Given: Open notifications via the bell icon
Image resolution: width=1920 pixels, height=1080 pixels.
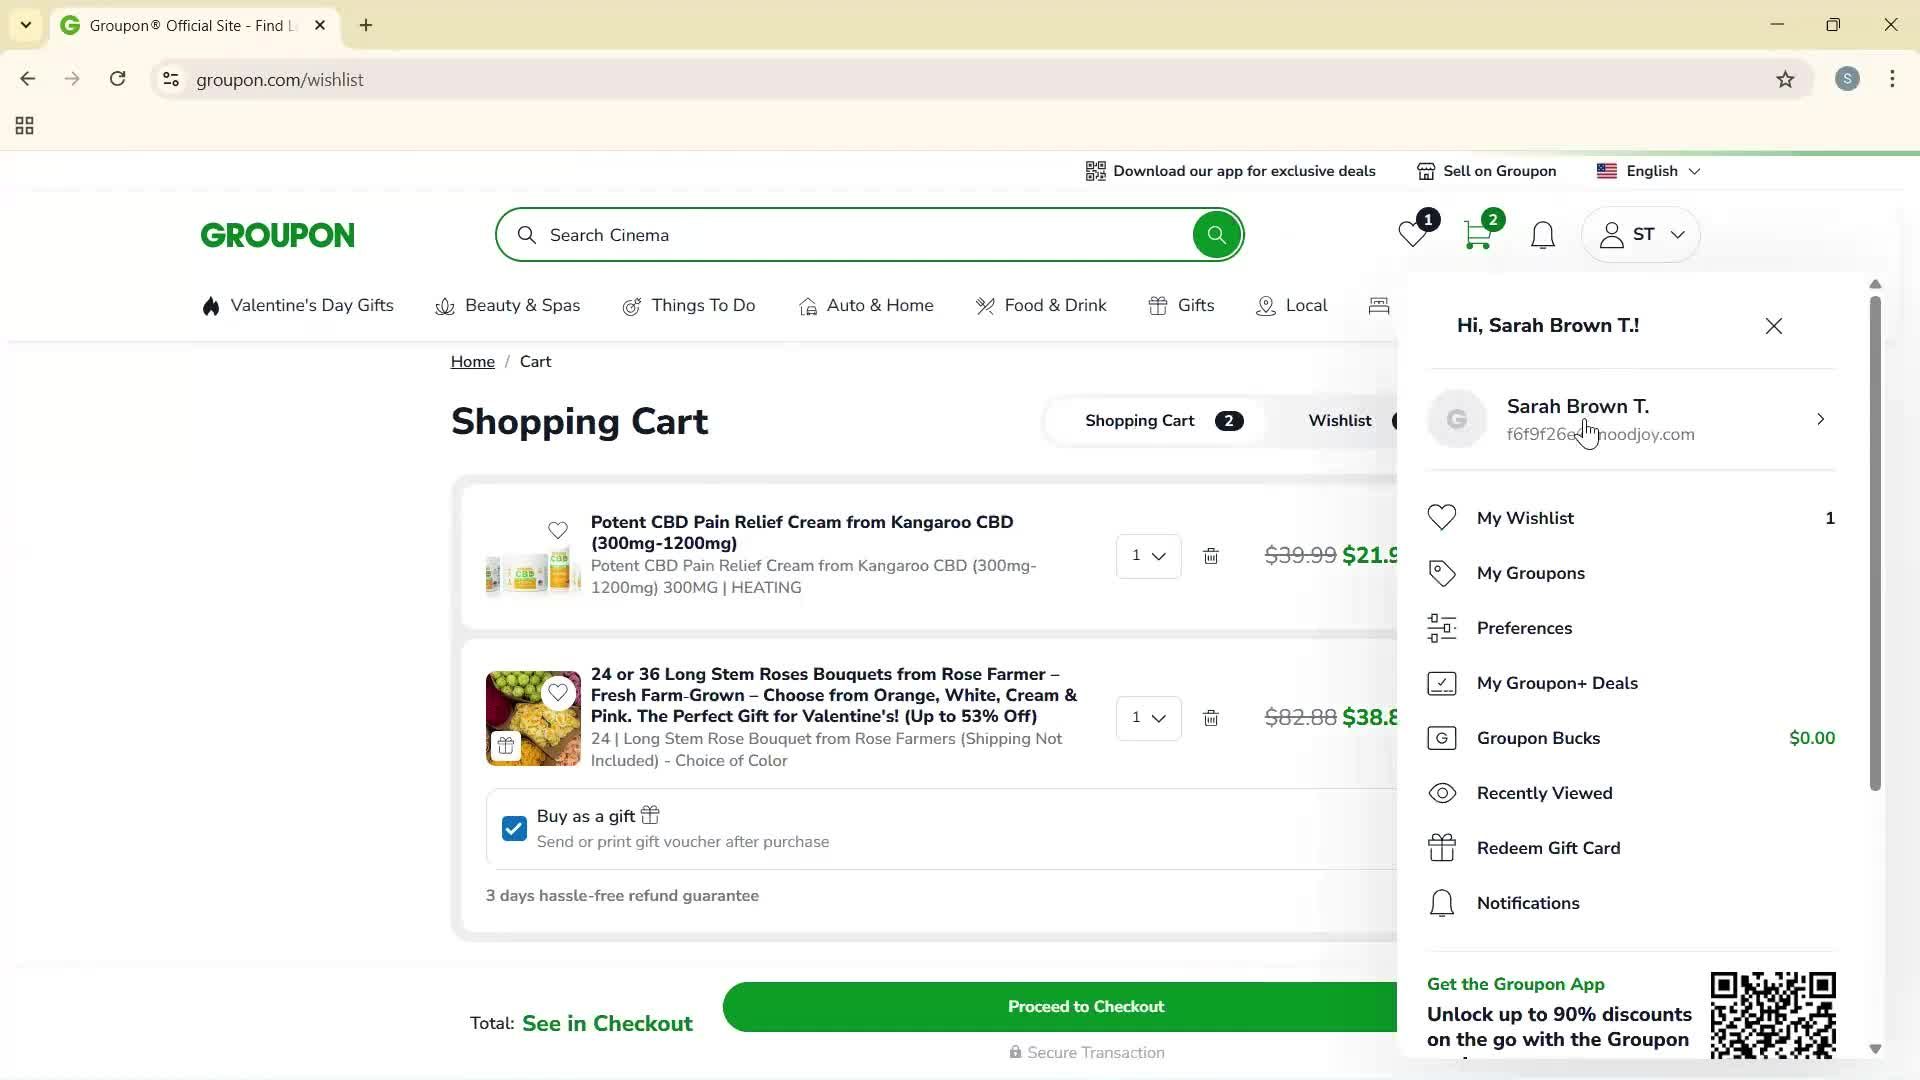Looking at the screenshot, I should (x=1542, y=234).
